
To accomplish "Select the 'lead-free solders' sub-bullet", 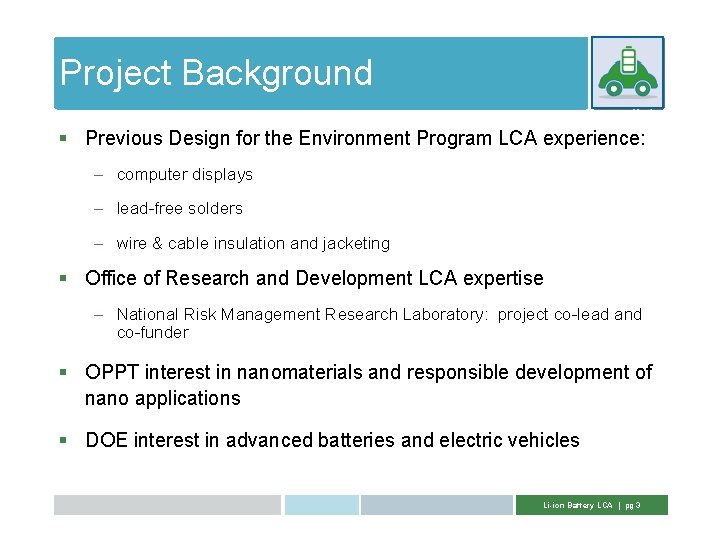I will click(x=180, y=208).
